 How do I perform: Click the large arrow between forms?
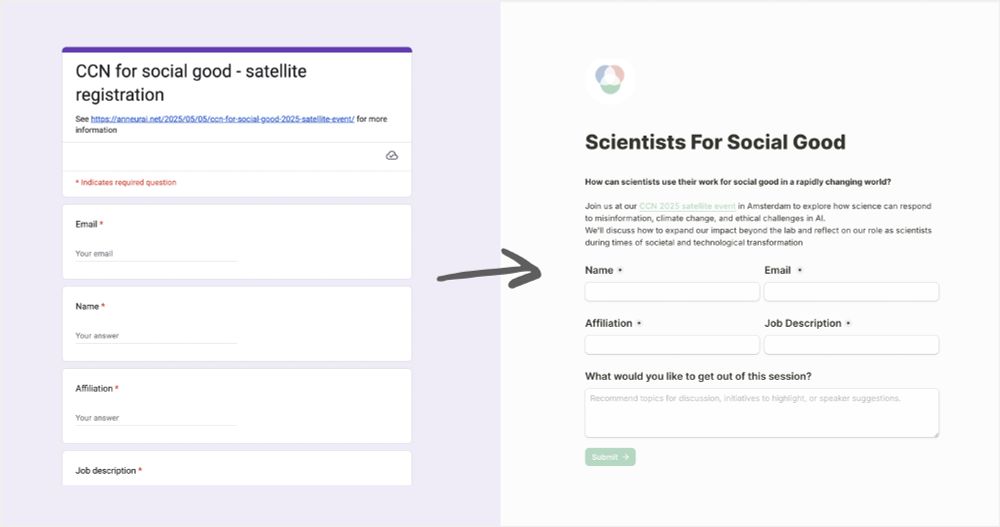pos(489,269)
